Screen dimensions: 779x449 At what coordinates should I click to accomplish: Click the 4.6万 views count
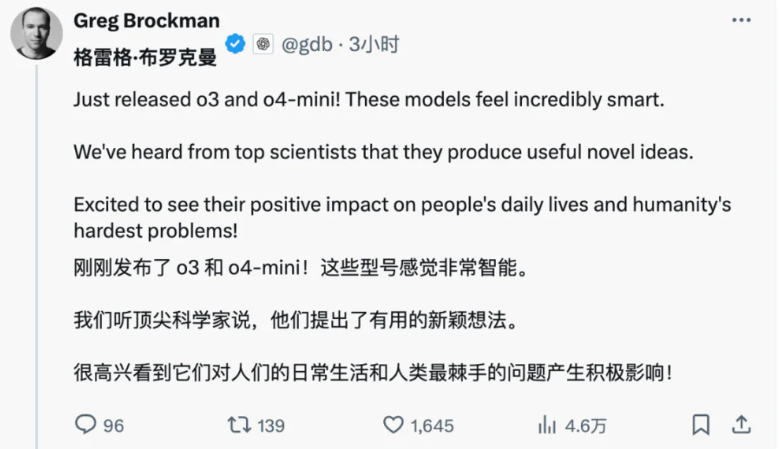pos(586,426)
